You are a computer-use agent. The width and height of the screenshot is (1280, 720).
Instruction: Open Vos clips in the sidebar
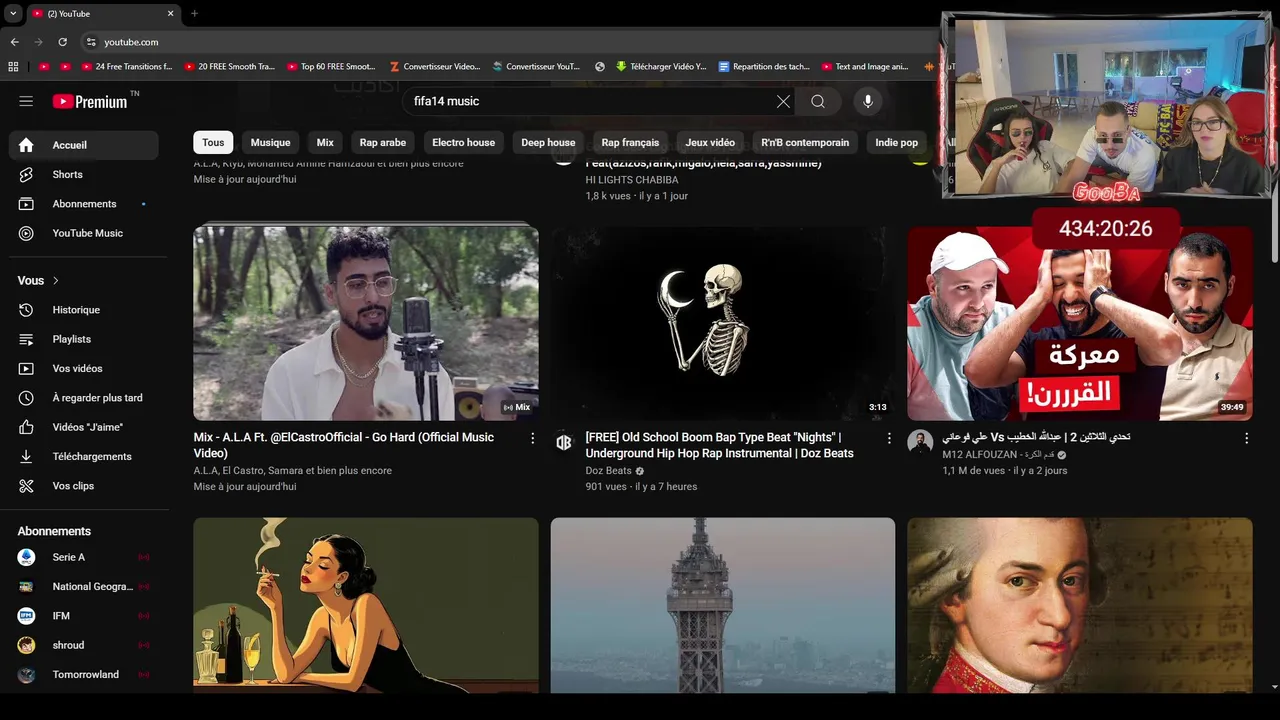pyautogui.click(x=84, y=486)
